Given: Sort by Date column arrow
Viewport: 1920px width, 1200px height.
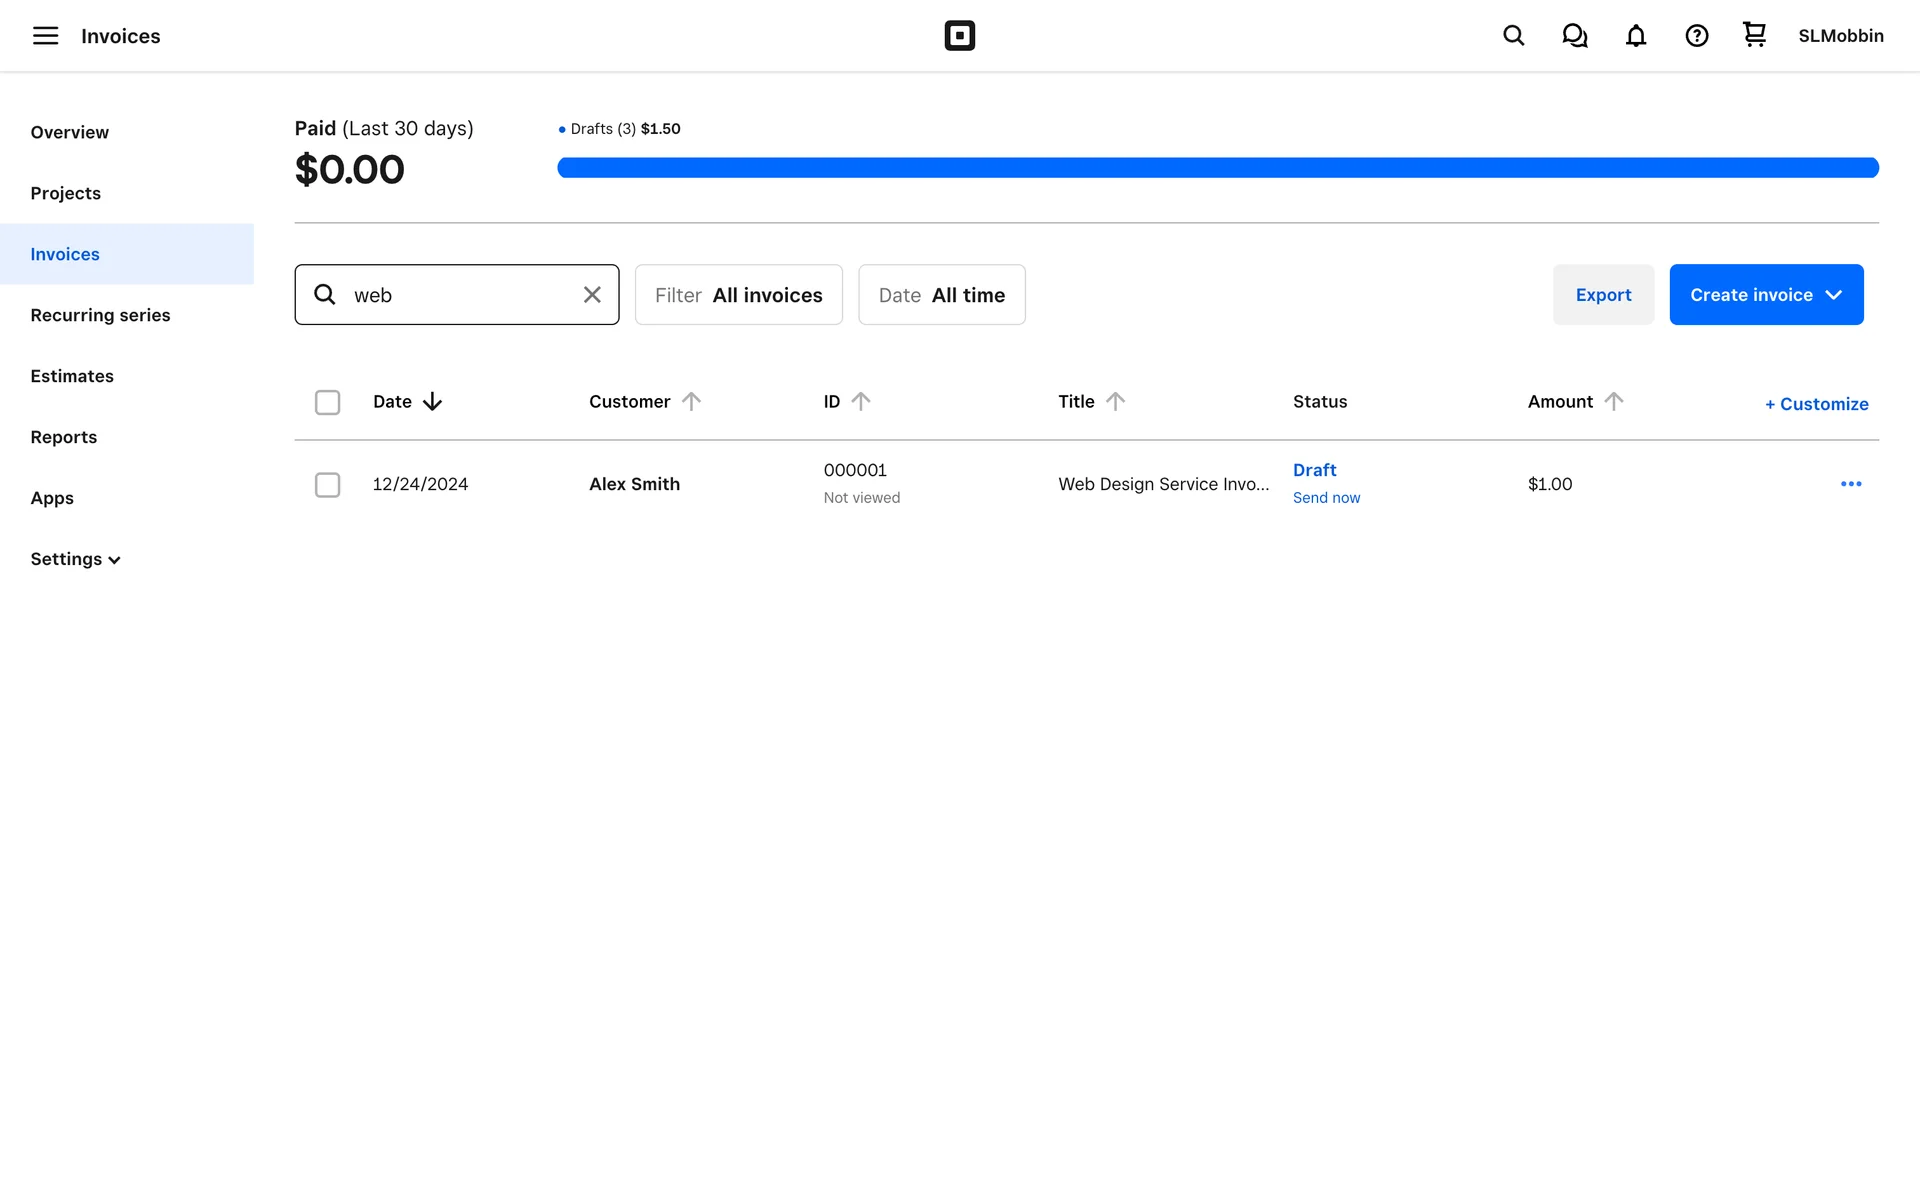Looking at the screenshot, I should coord(432,402).
